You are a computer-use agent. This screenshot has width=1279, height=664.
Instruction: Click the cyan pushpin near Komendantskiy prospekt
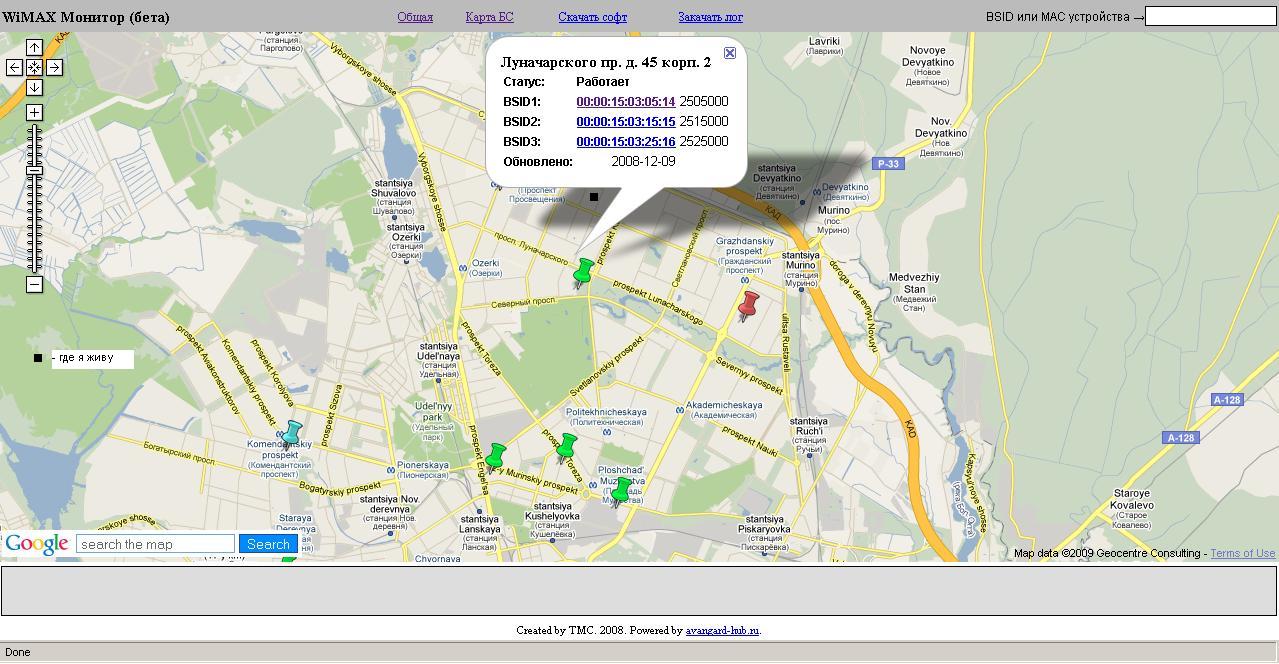[291, 433]
